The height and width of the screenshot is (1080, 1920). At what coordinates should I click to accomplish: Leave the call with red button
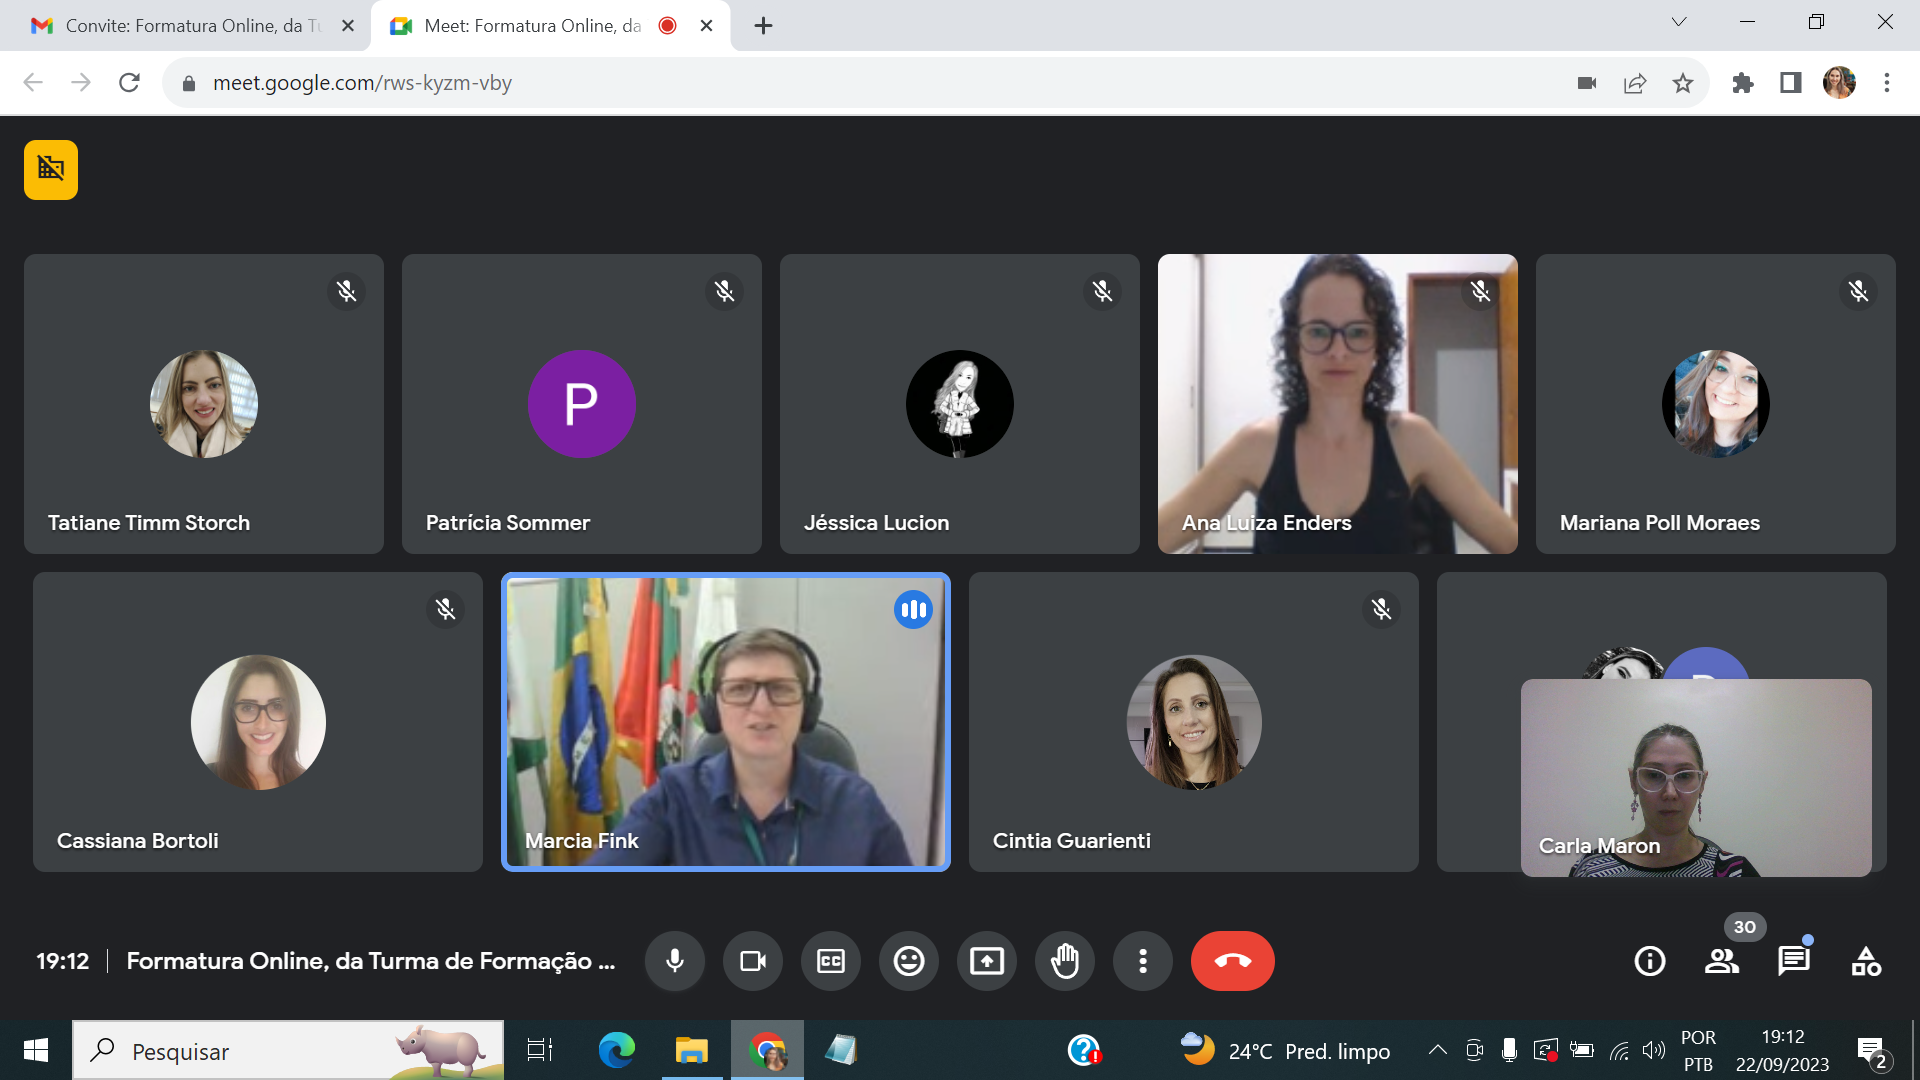[x=1232, y=961]
